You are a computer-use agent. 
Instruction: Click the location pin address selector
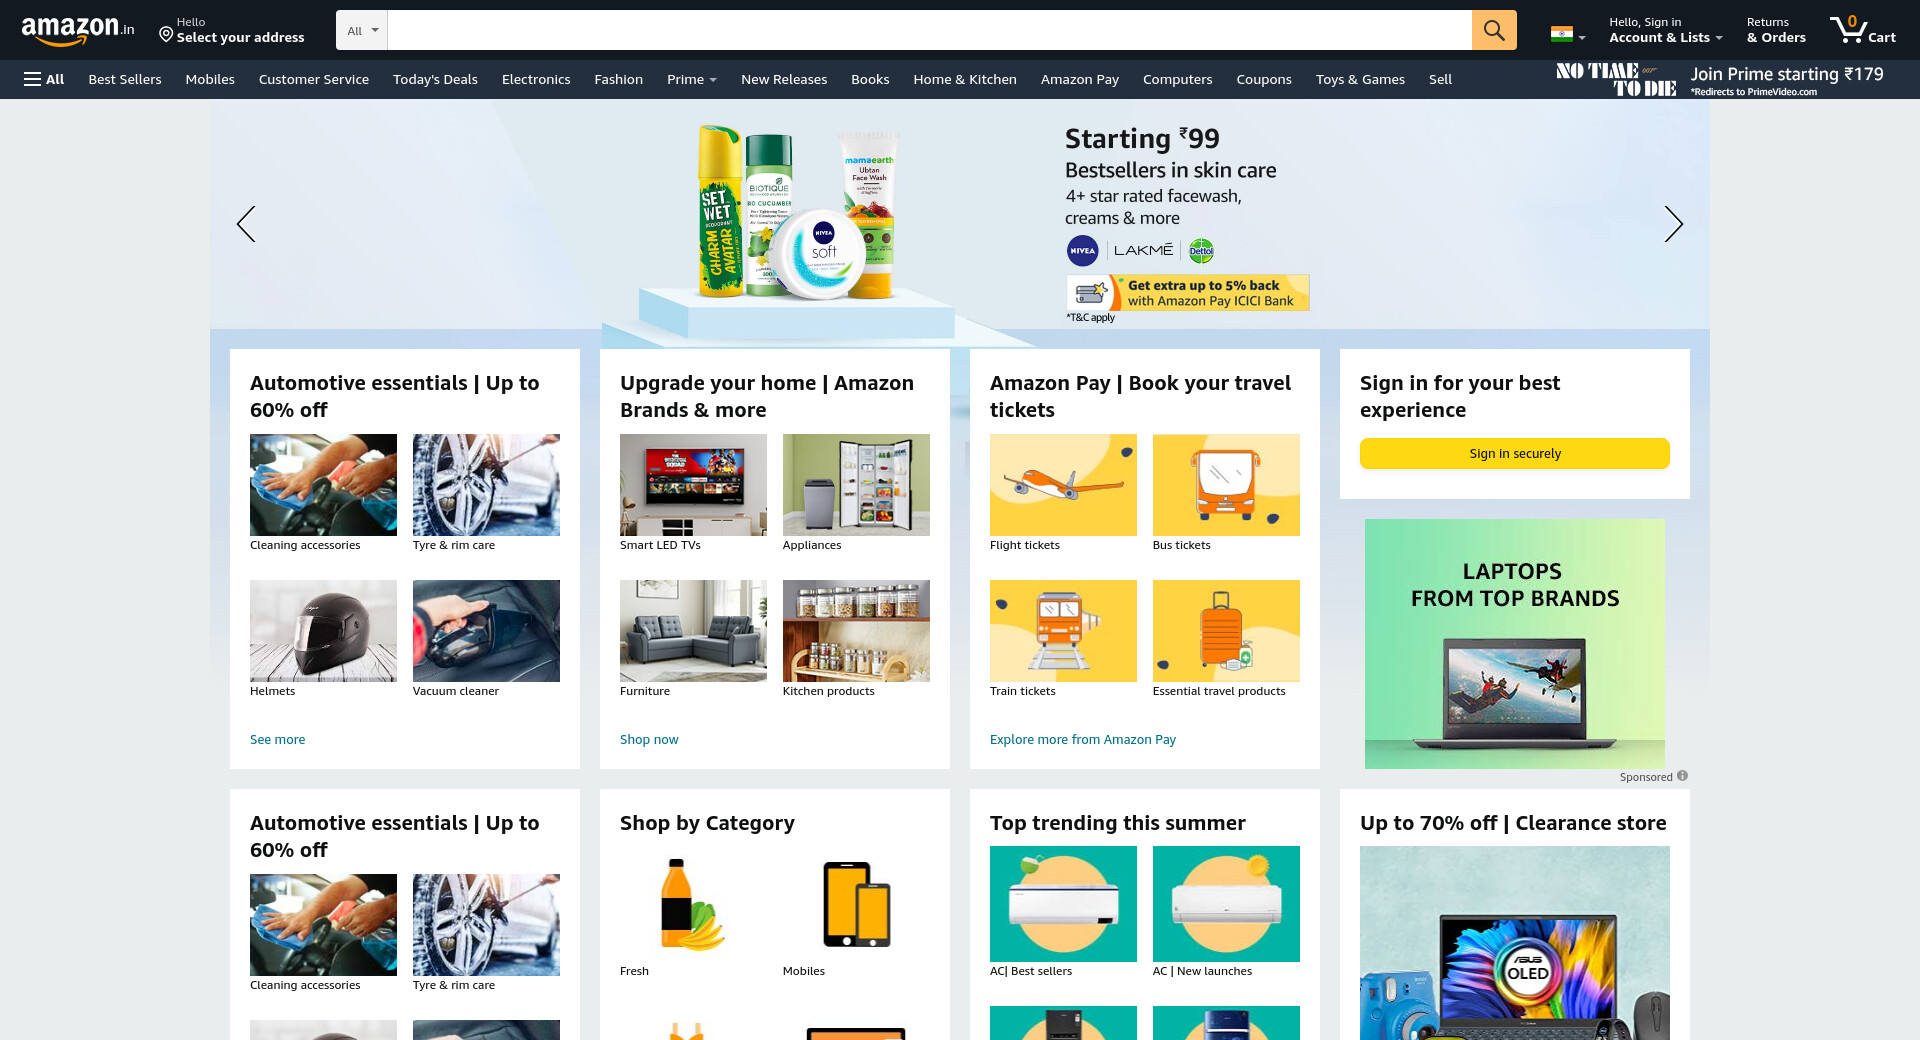pos(232,30)
